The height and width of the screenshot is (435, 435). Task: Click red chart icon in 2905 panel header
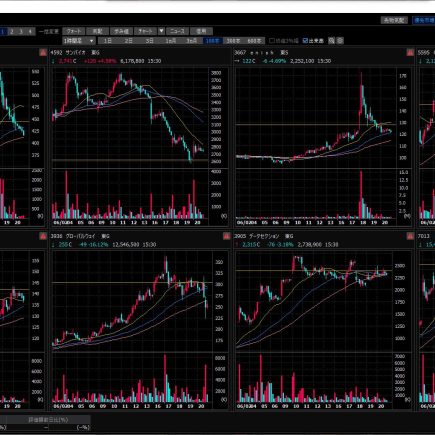[410, 236]
